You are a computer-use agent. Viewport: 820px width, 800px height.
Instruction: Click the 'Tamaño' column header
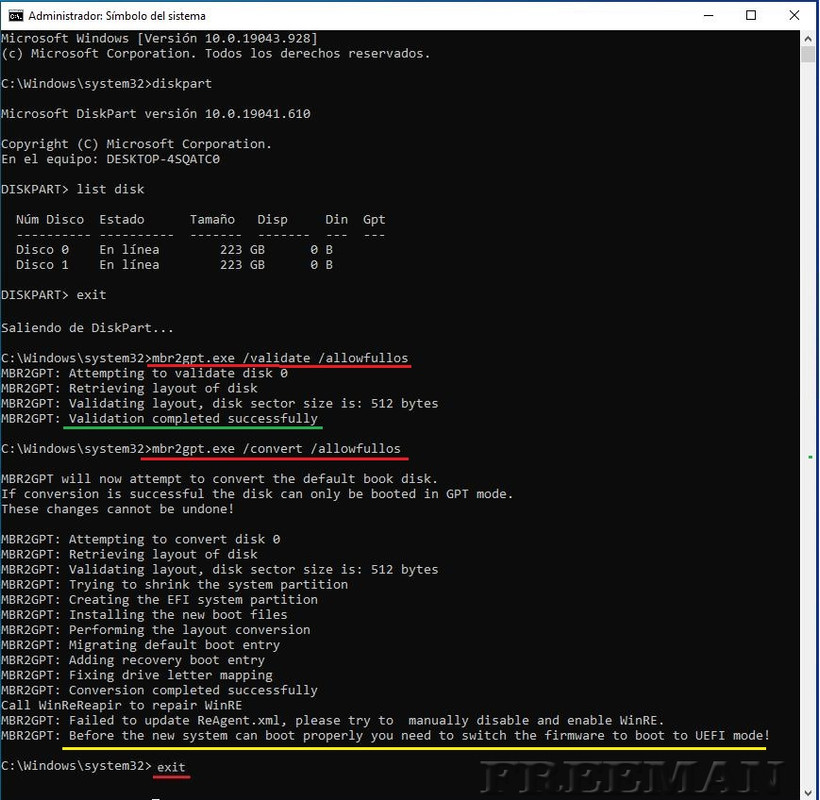(x=212, y=220)
